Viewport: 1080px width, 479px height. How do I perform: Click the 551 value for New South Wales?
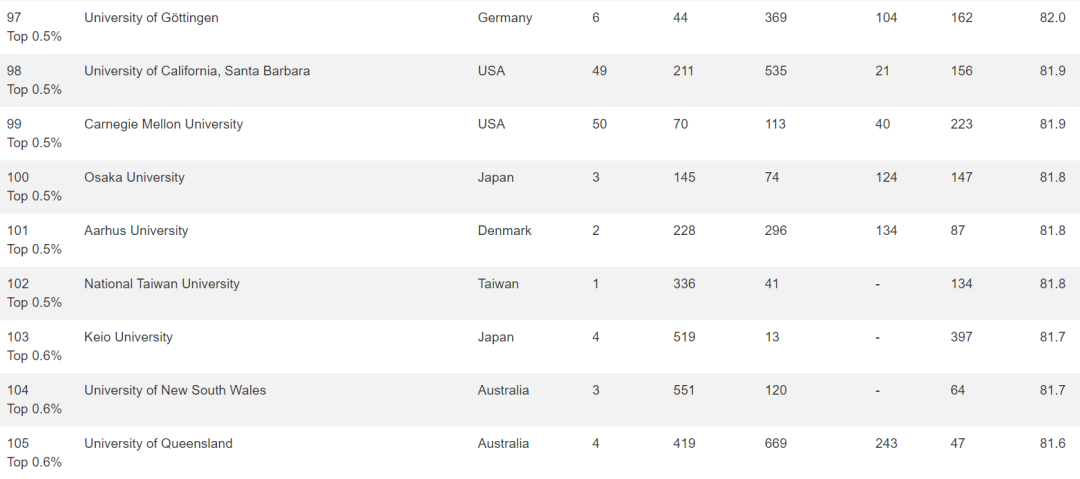click(x=684, y=390)
